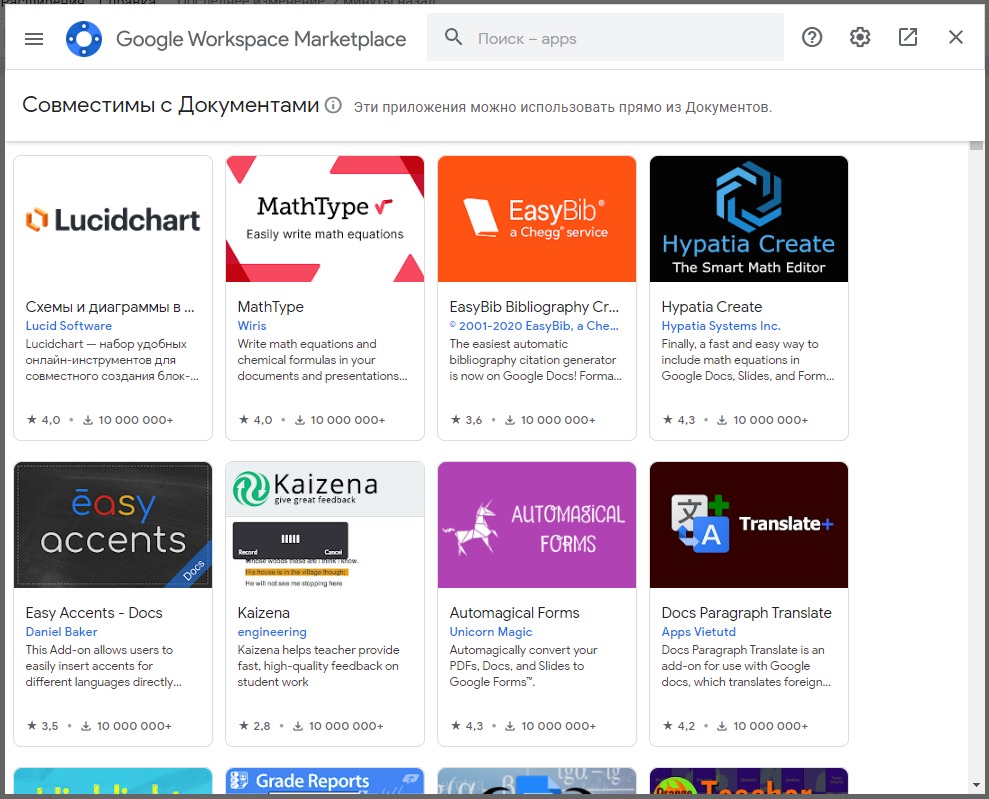Click the EasyBib 3,6 star rating
Image resolution: width=989 pixels, height=799 pixels.
click(x=466, y=420)
